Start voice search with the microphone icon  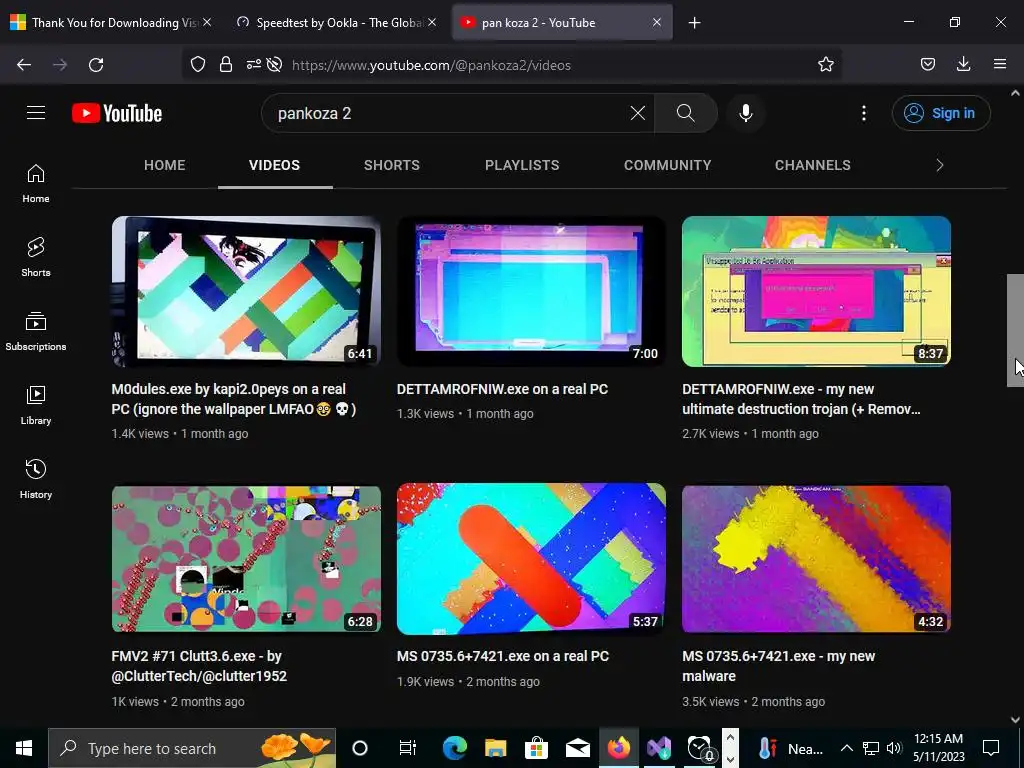[x=745, y=113]
